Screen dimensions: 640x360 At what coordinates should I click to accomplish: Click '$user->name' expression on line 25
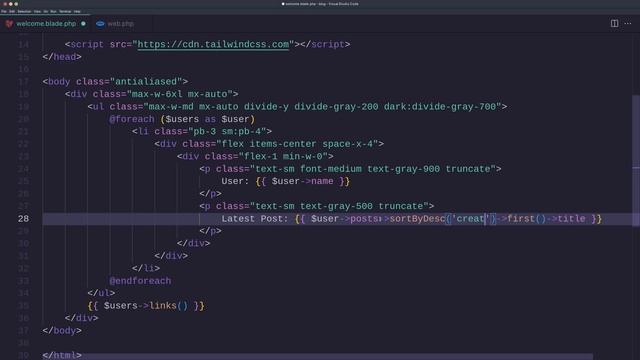click(302, 181)
